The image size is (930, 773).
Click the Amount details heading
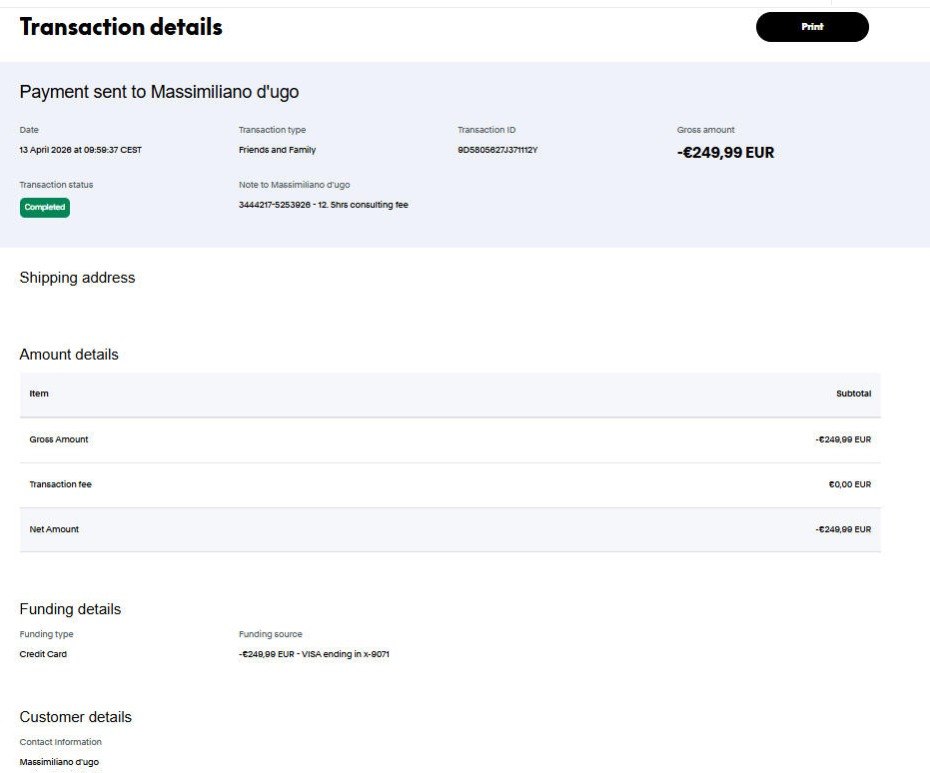pos(69,355)
